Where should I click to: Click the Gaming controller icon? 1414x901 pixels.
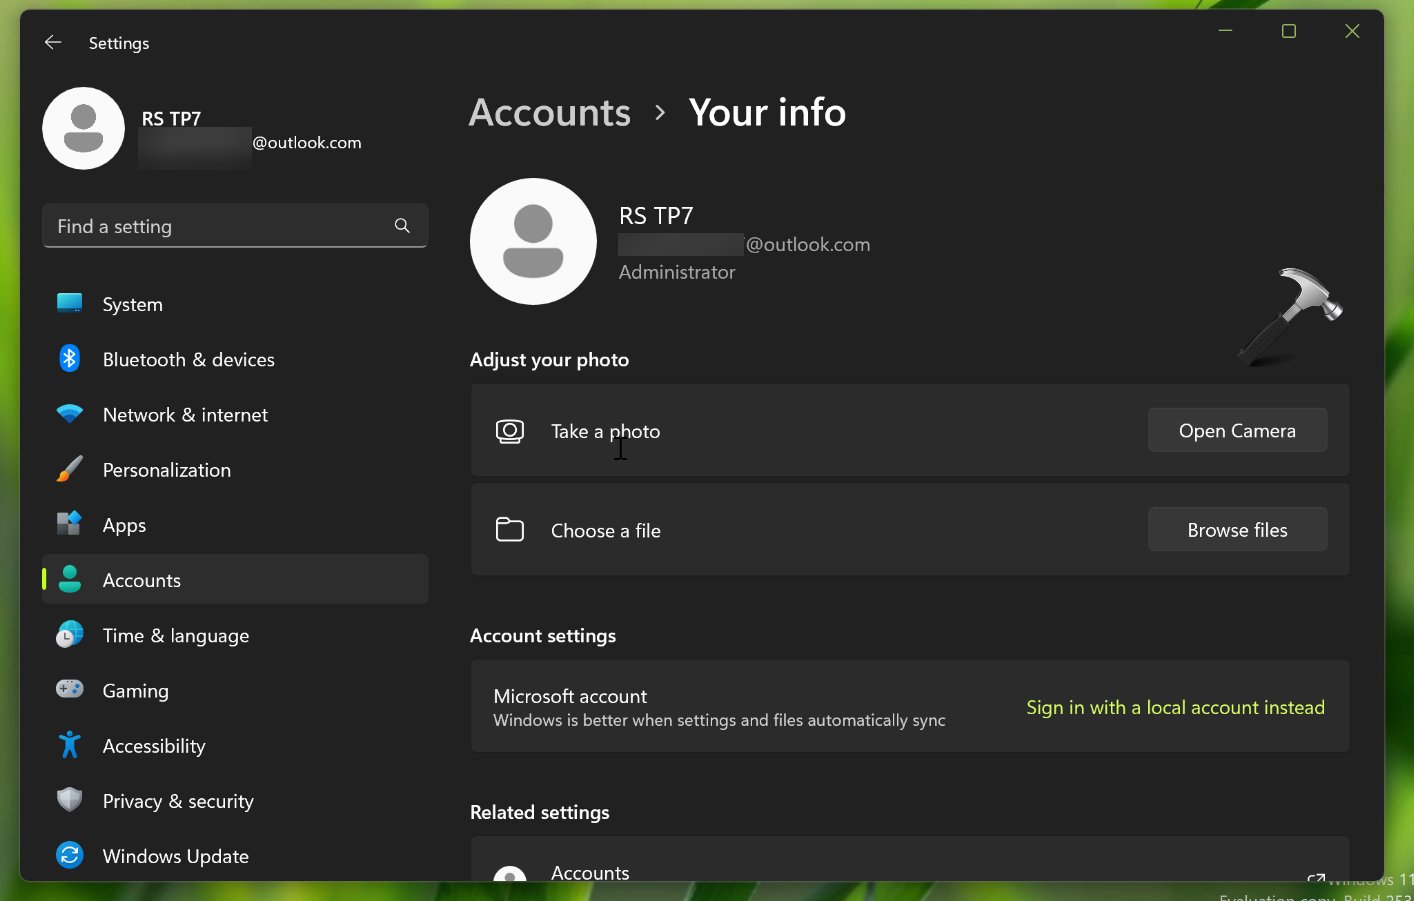click(x=70, y=690)
